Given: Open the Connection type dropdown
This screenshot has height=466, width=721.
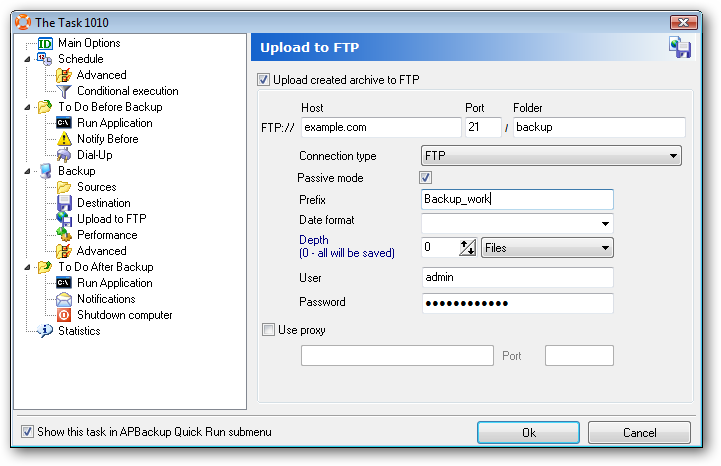Looking at the screenshot, I should tap(551, 155).
